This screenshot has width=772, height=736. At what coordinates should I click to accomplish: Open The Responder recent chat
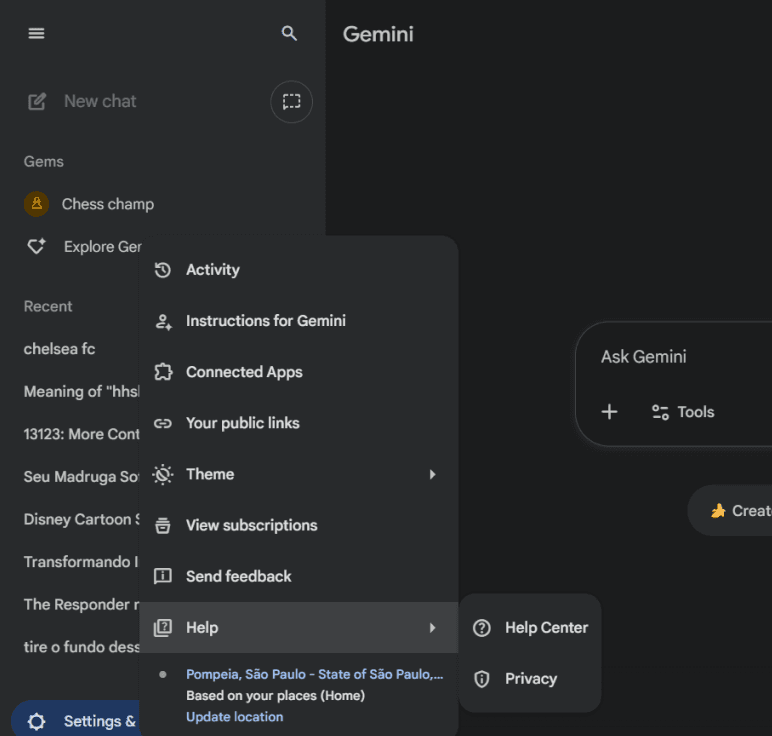pyautogui.click(x=82, y=605)
